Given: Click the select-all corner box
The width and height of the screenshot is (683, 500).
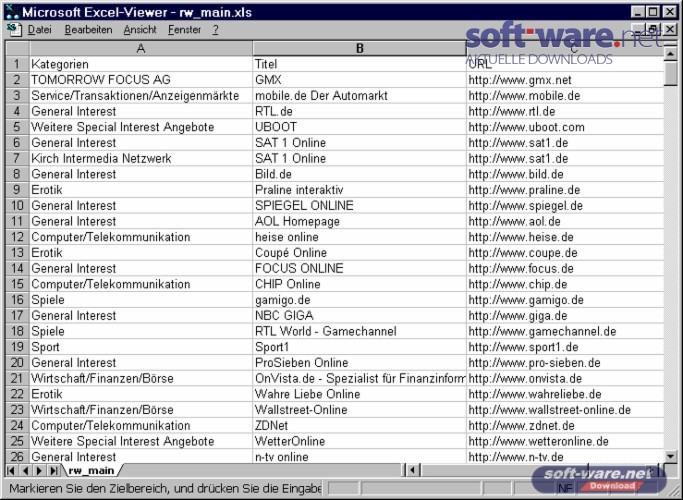Looking at the screenshot, I should 17,48.
